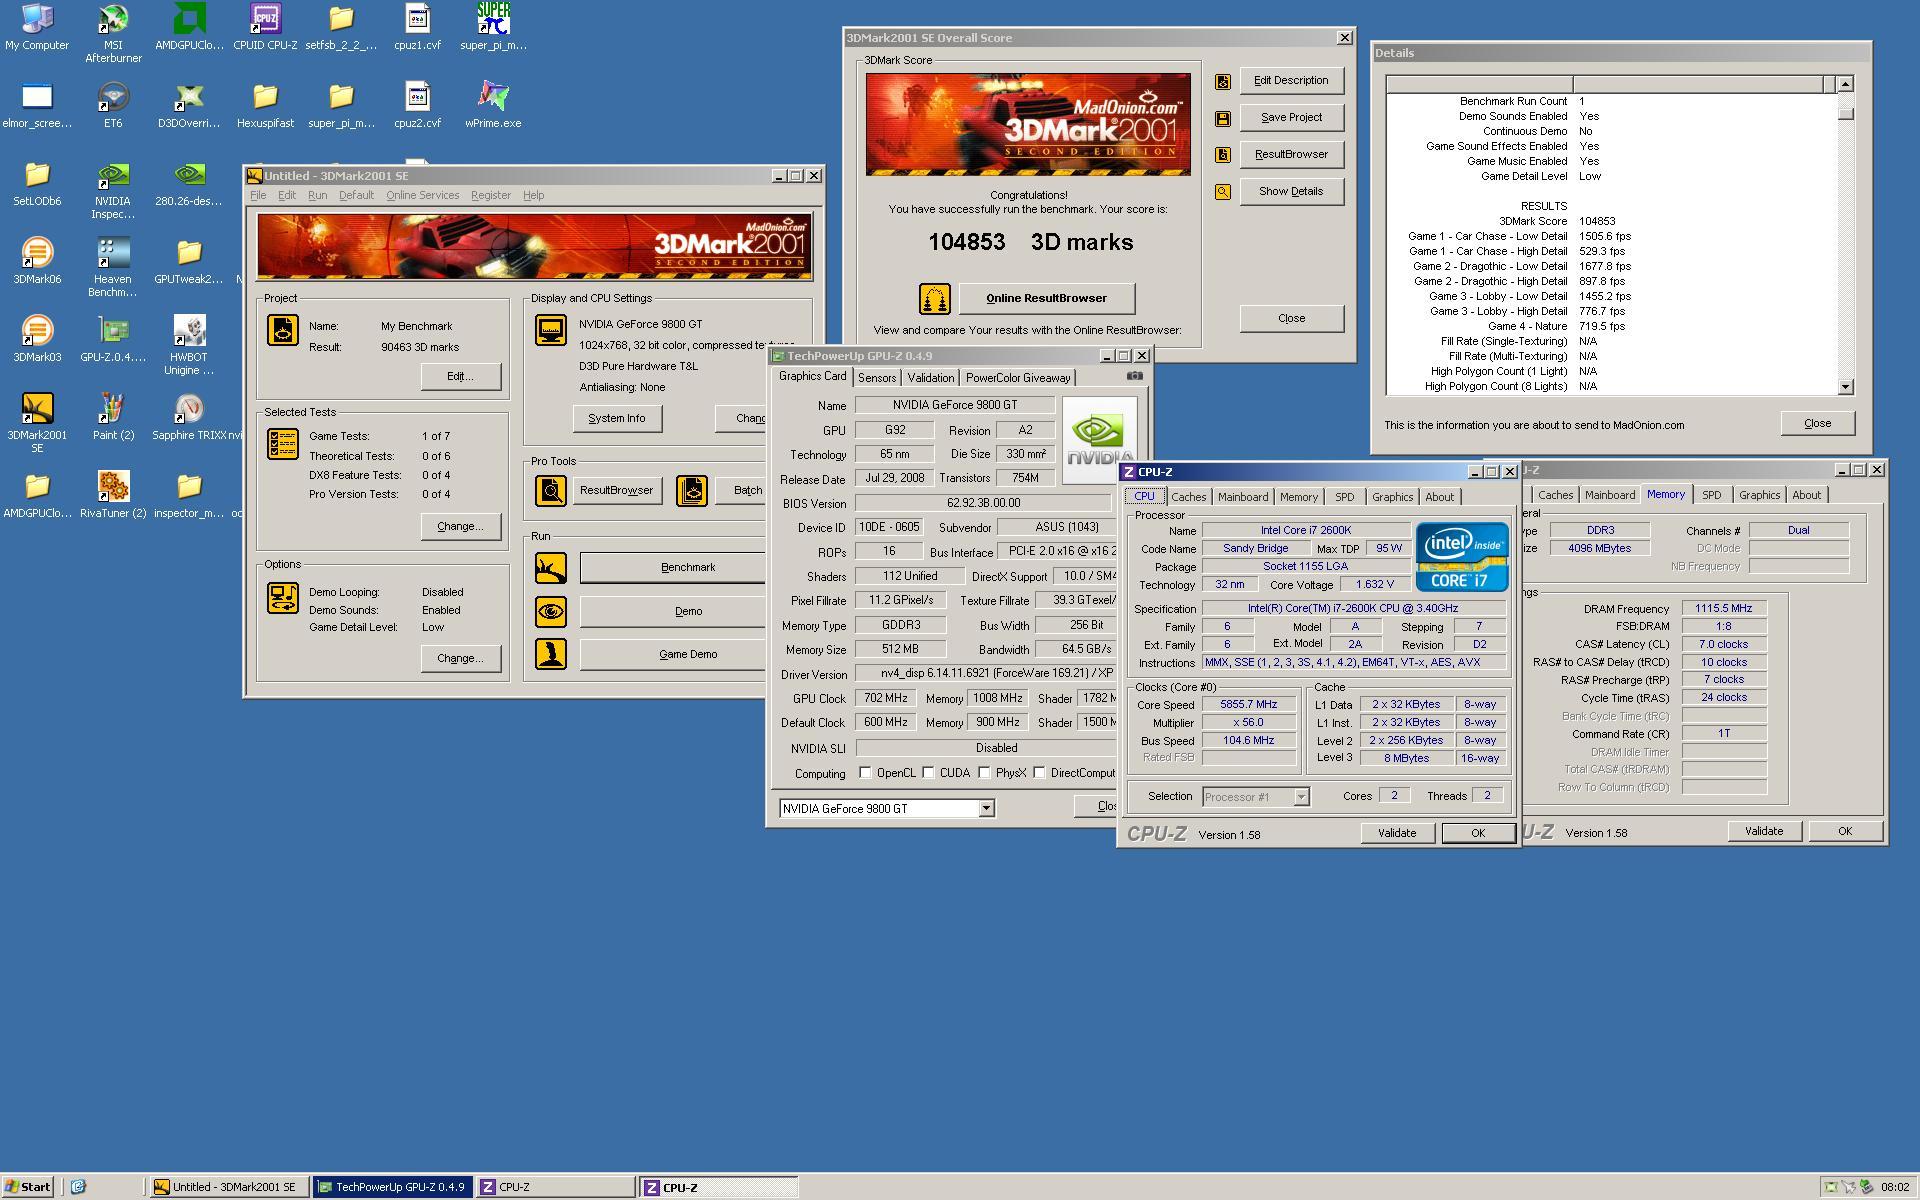Click the Demo eye icon in 3DMark2001

tap(551, 611)
